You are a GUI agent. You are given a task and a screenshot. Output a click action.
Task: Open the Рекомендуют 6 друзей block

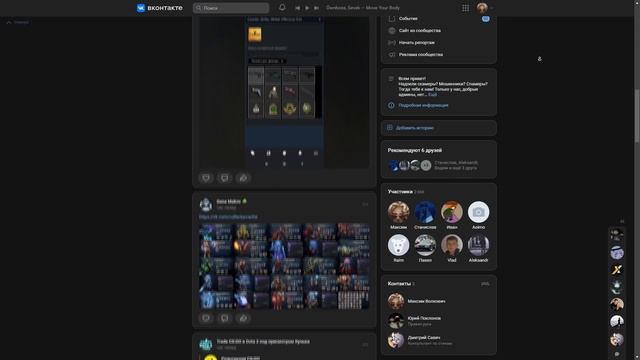click(439, 159)
